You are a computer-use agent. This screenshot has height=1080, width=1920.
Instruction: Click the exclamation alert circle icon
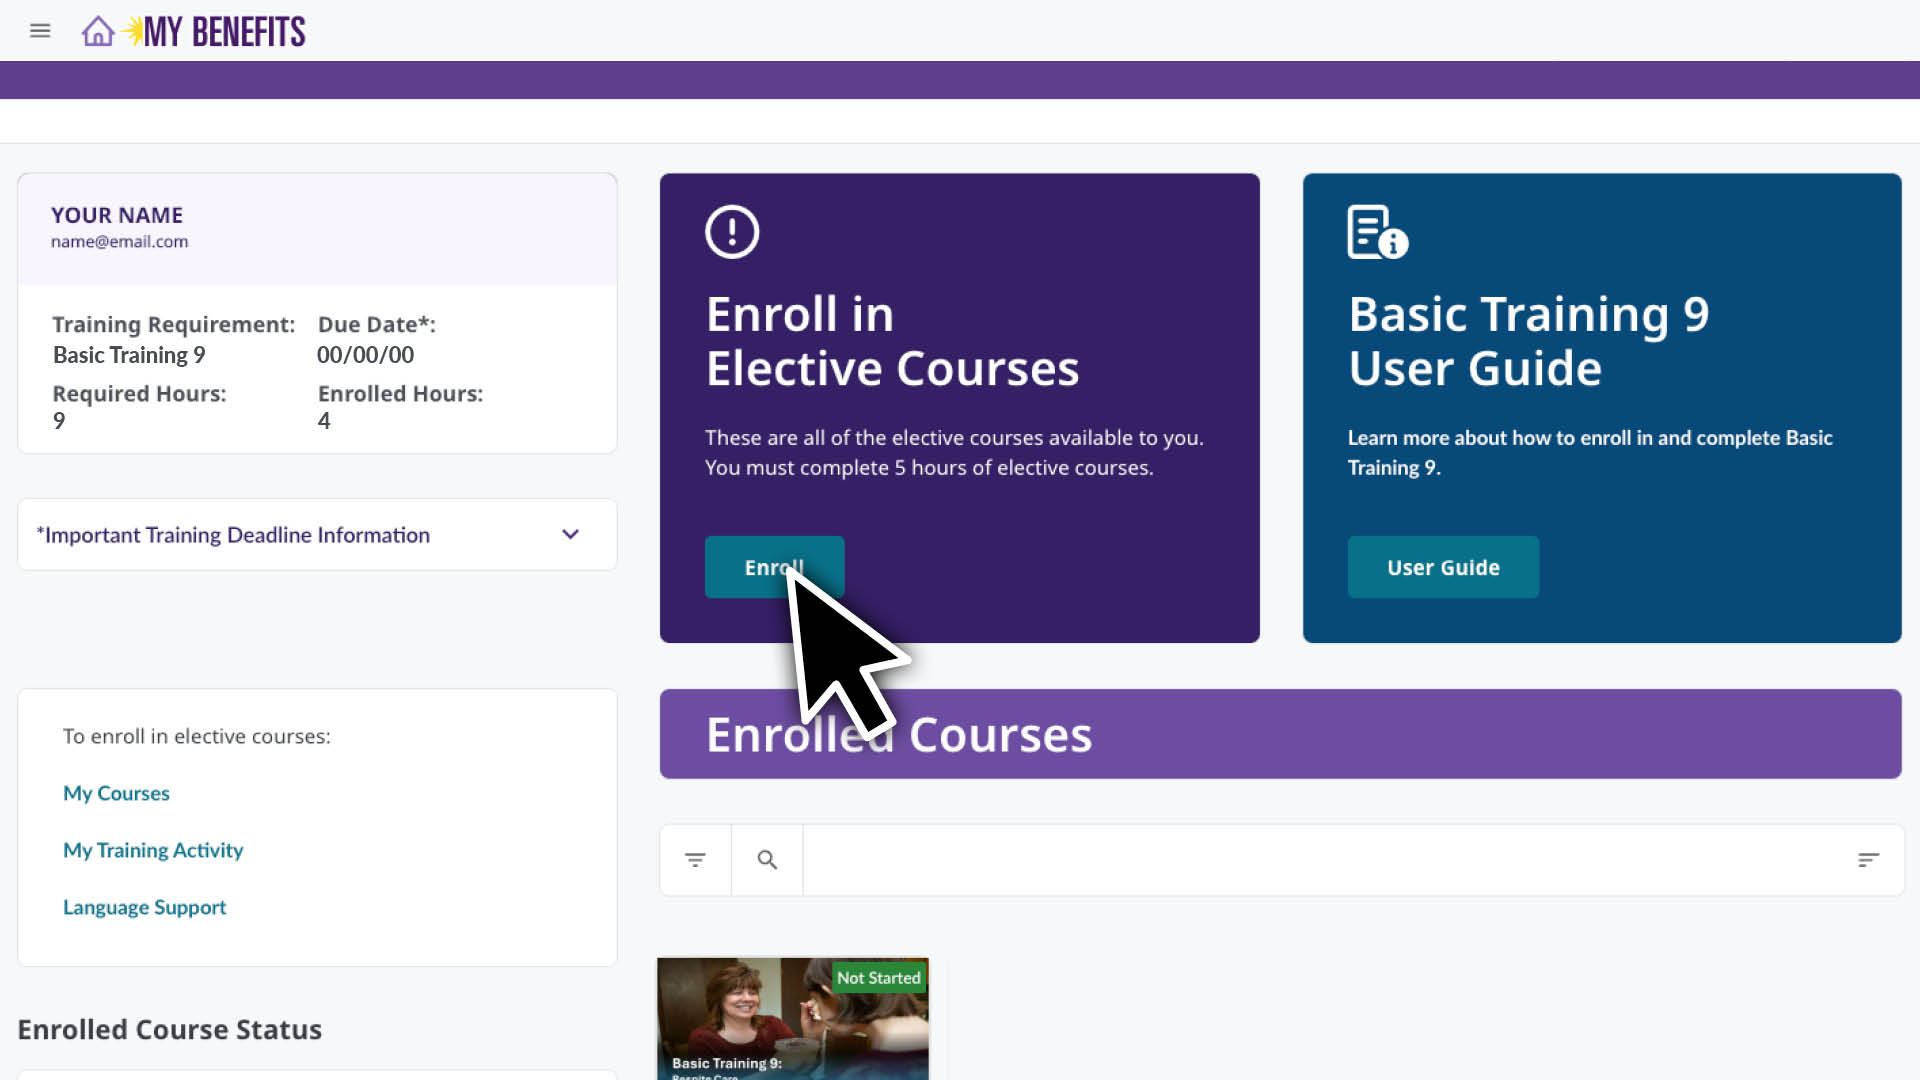coord(732,232)
